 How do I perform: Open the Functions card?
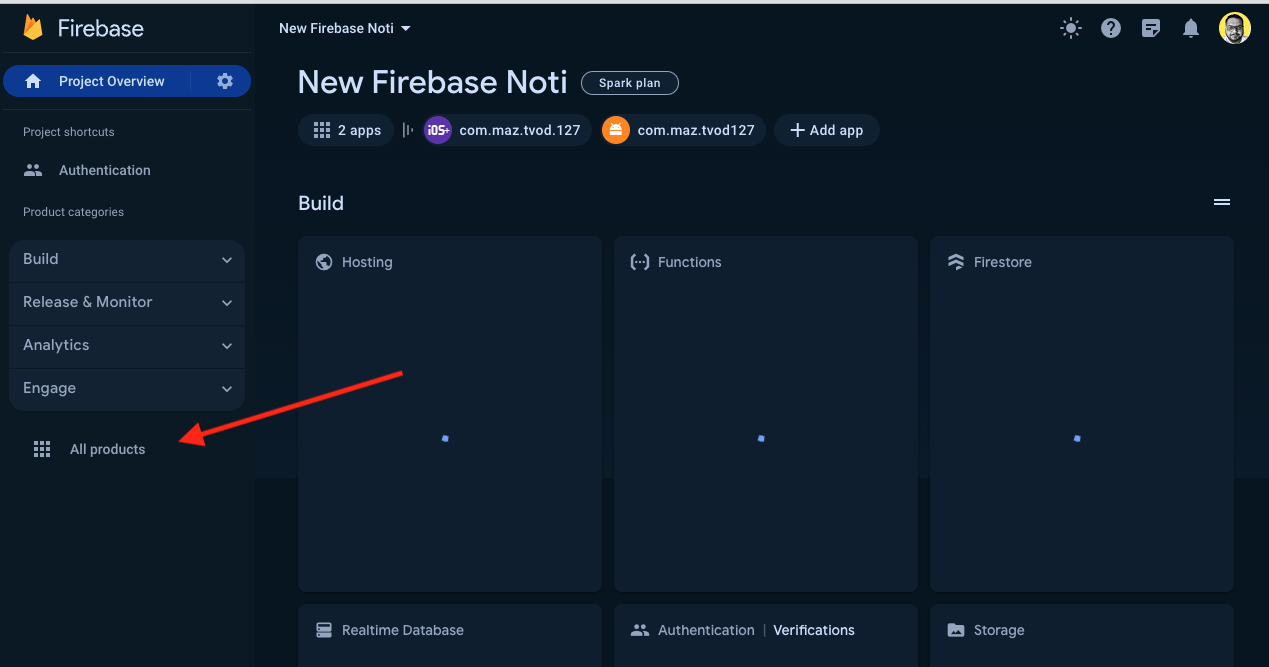click(766, 414)
